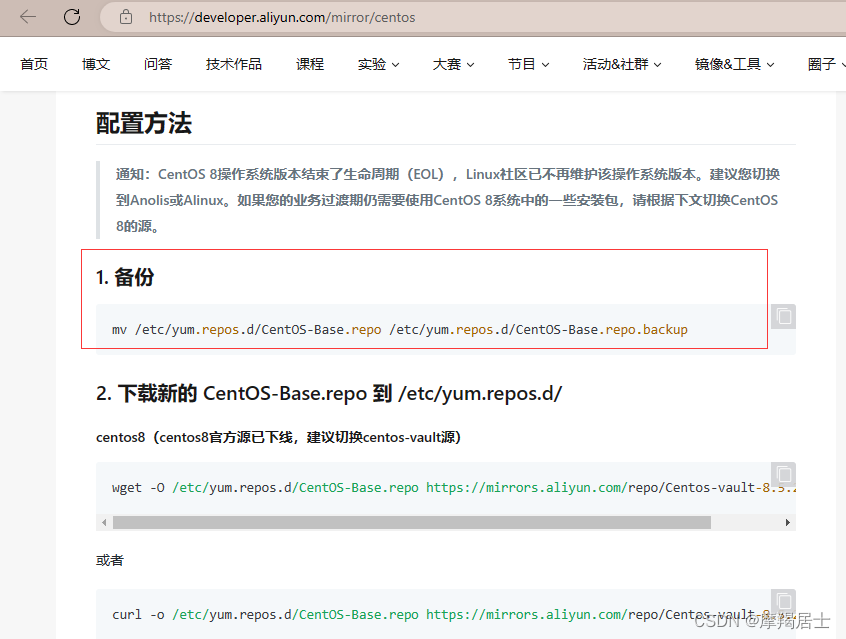Click the wget -O command text
Image resolution: width=846 pixels, height=639 pixels.
tap(453, 488)
